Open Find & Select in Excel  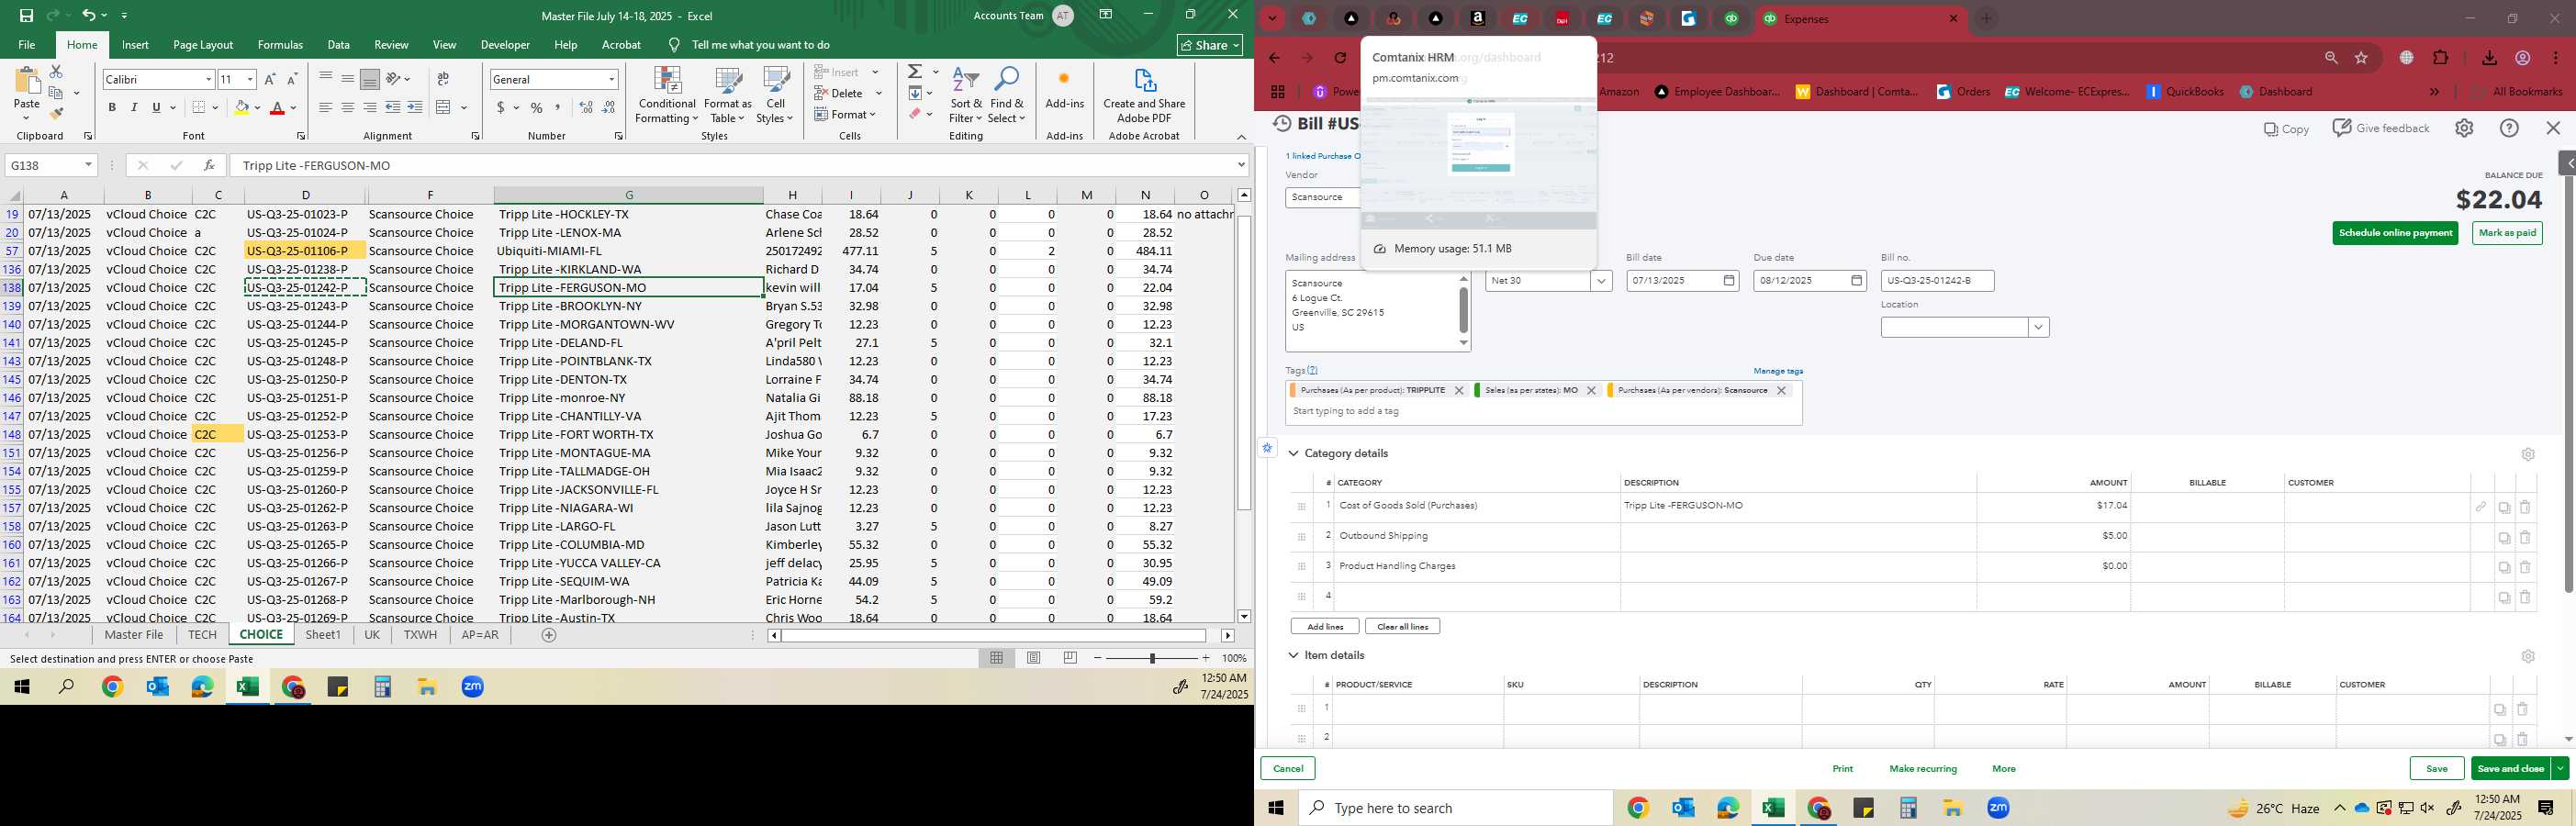click(x=1007, y=96)
